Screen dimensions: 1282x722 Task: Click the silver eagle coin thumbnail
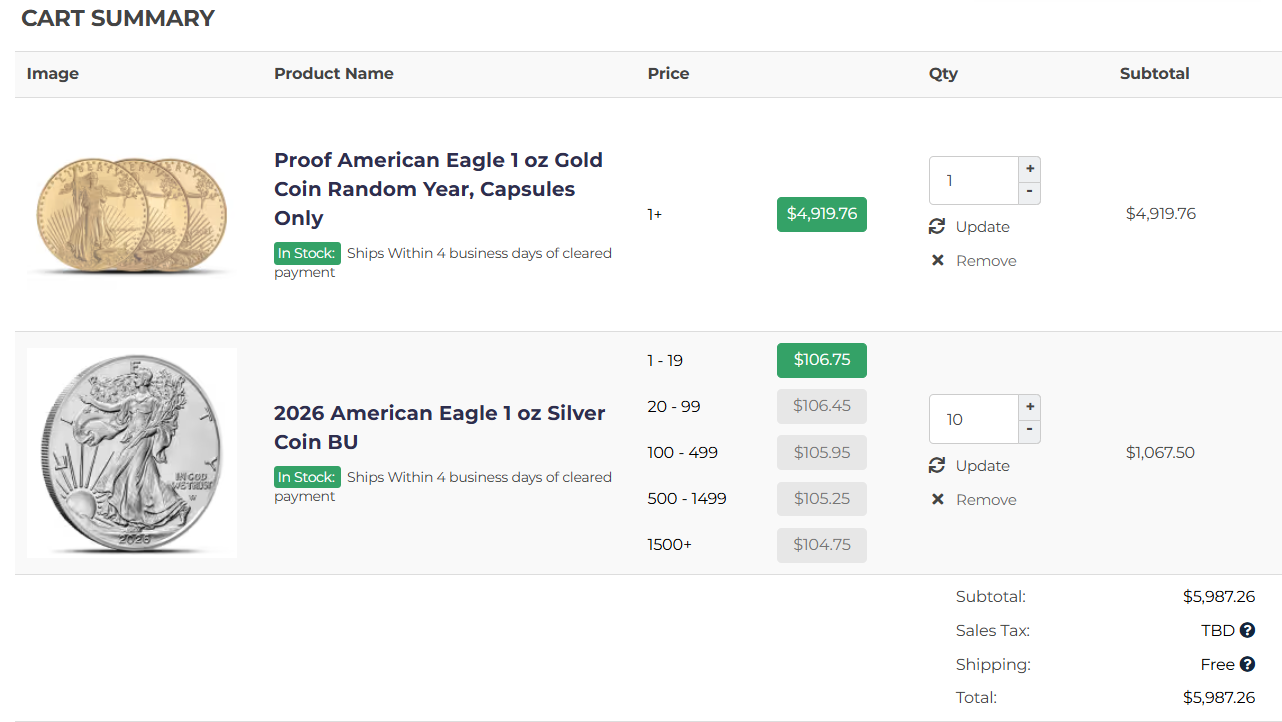click(132, 453)
